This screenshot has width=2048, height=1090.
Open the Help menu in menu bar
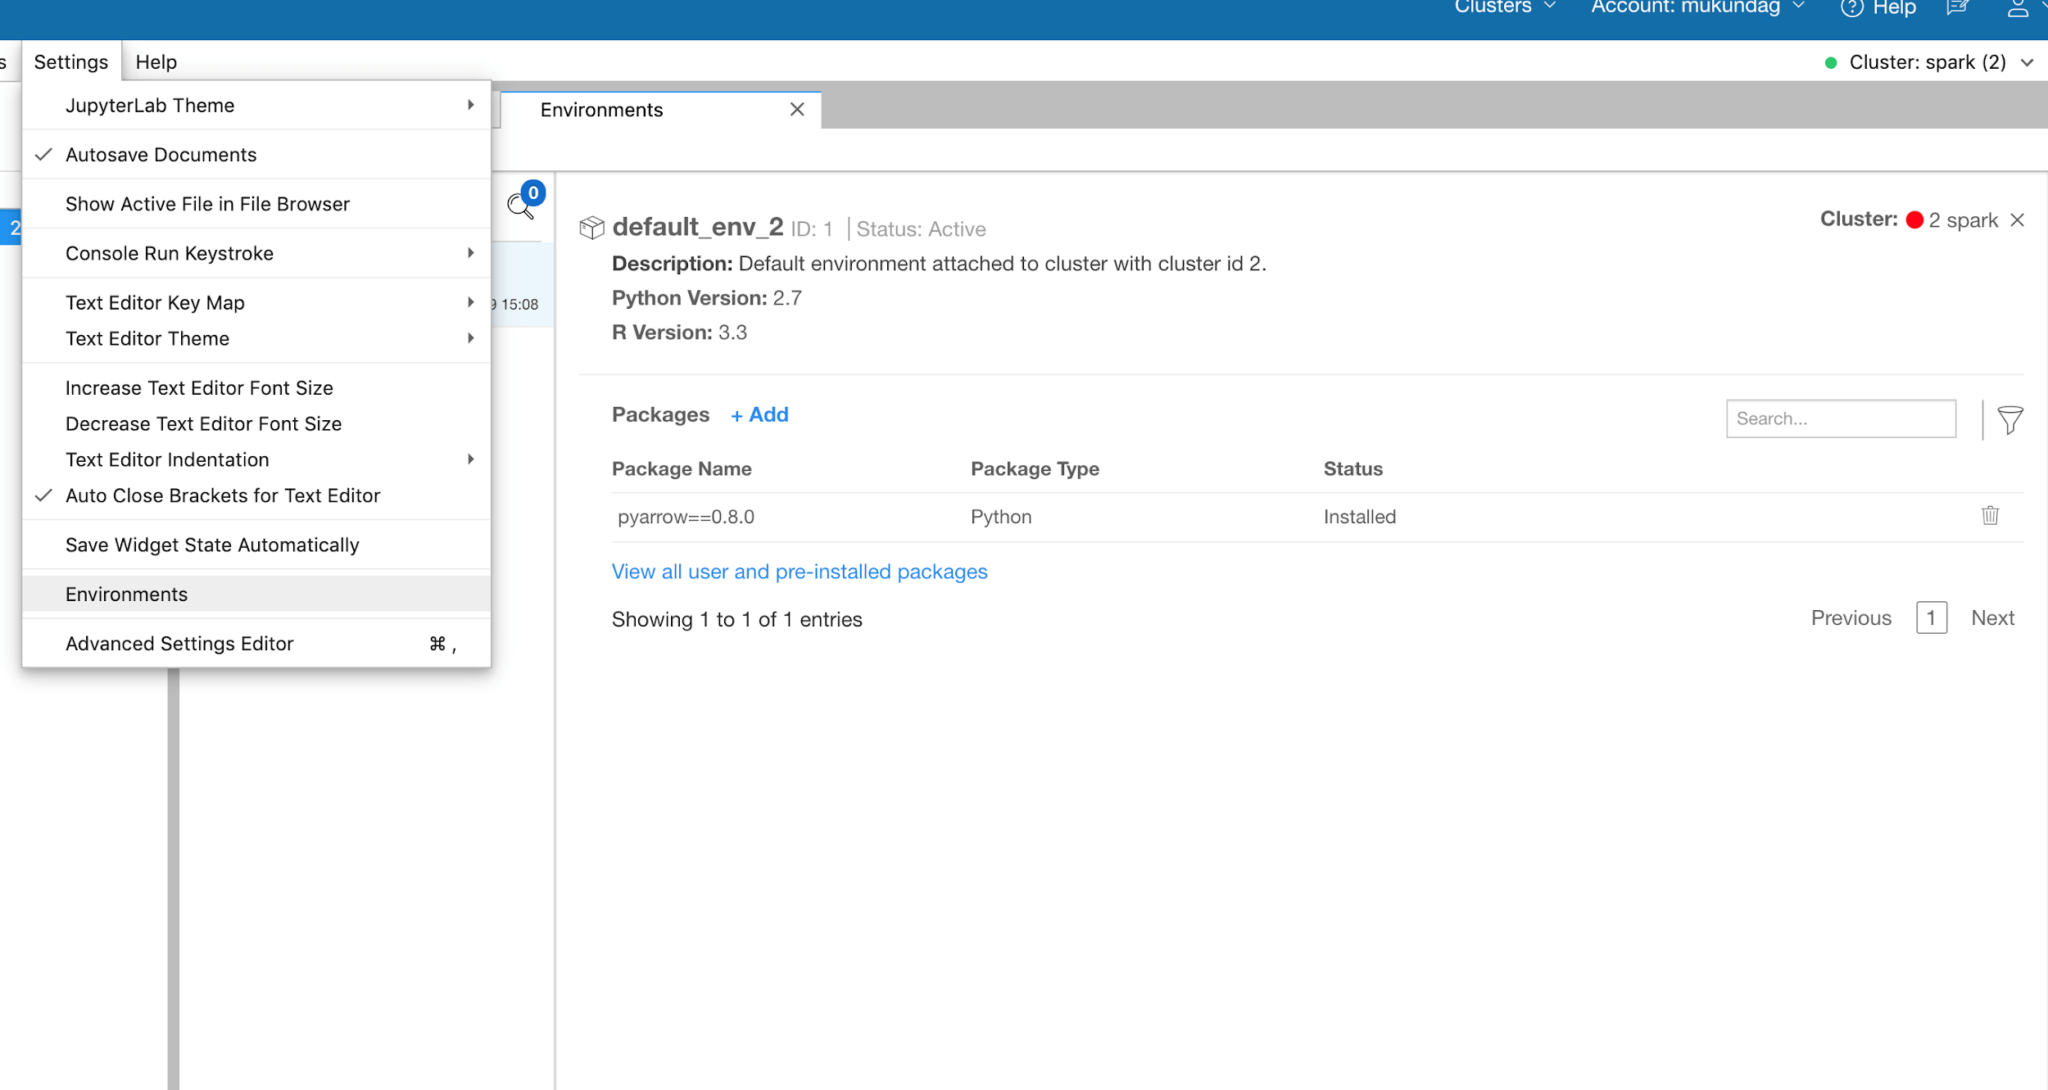coord(156,61)
